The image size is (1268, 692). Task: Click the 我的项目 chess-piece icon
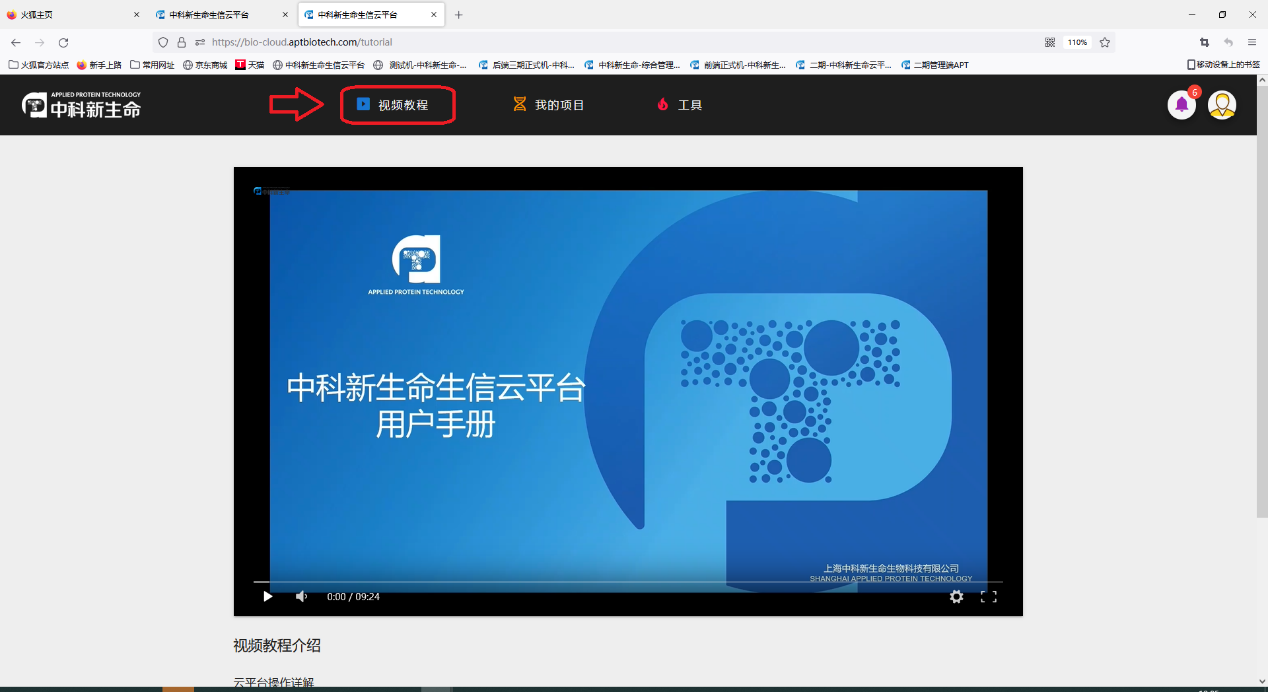518,104
